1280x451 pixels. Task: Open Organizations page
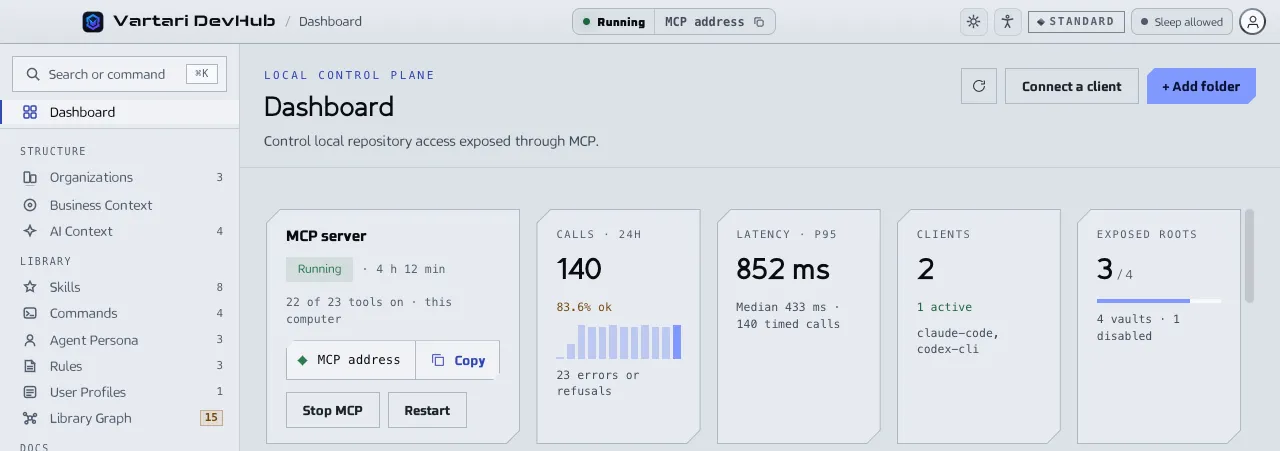tap(120, 177)
